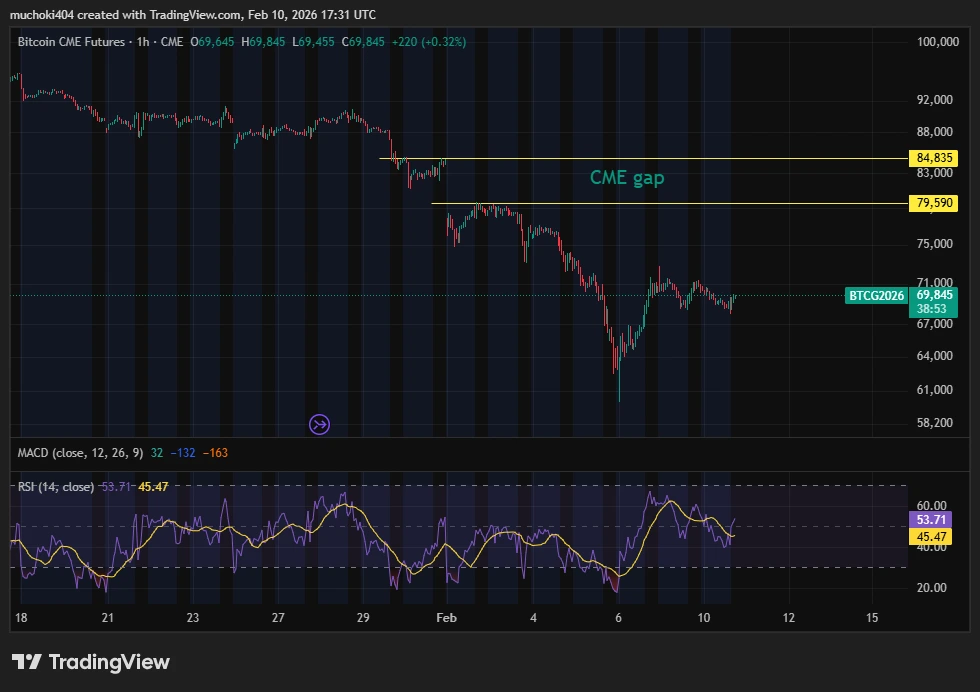Select the purple circled-arrow icon on the chart
Viewport: 980px width, 692px height.
point(318,425)
